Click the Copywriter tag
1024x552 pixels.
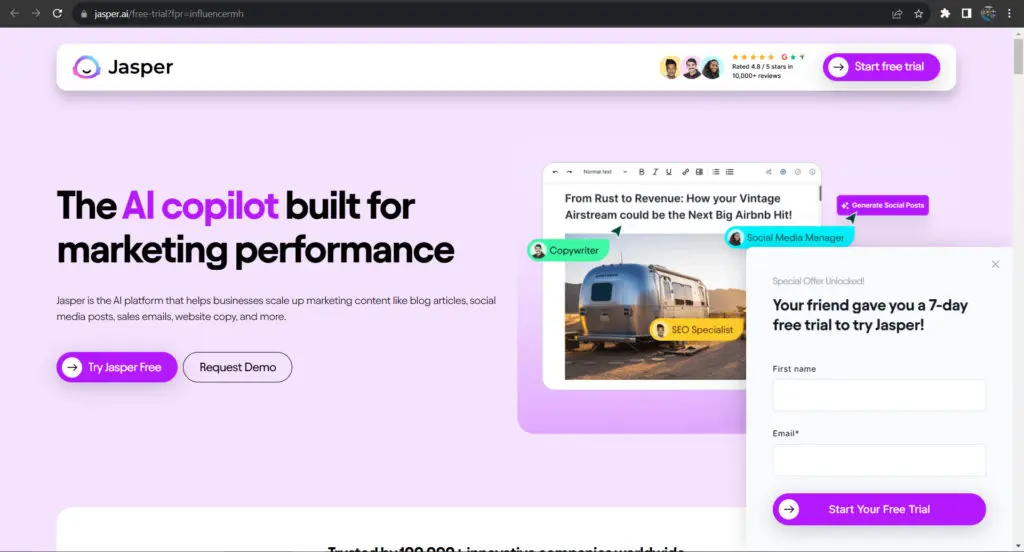(x=567, y=250)
